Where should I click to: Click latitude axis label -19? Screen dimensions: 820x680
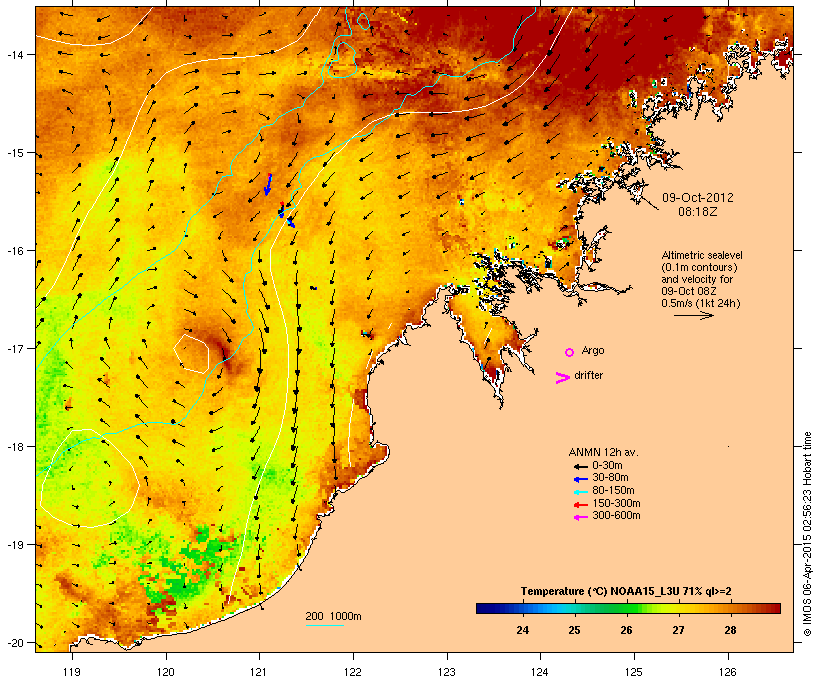(x=15, y=545)
